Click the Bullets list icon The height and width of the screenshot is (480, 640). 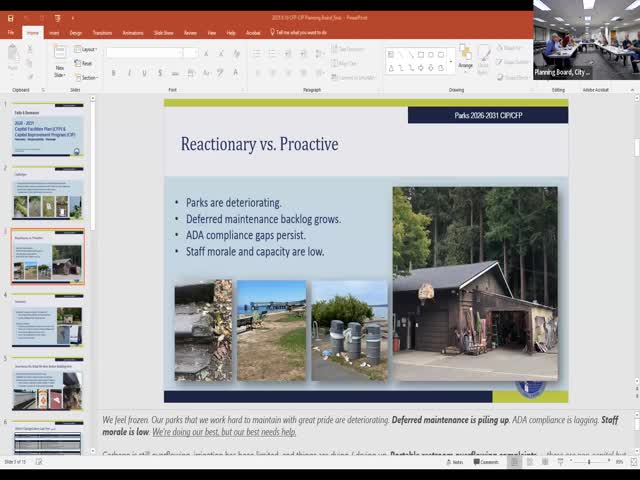pyautogui.click(x=257, y=53)
